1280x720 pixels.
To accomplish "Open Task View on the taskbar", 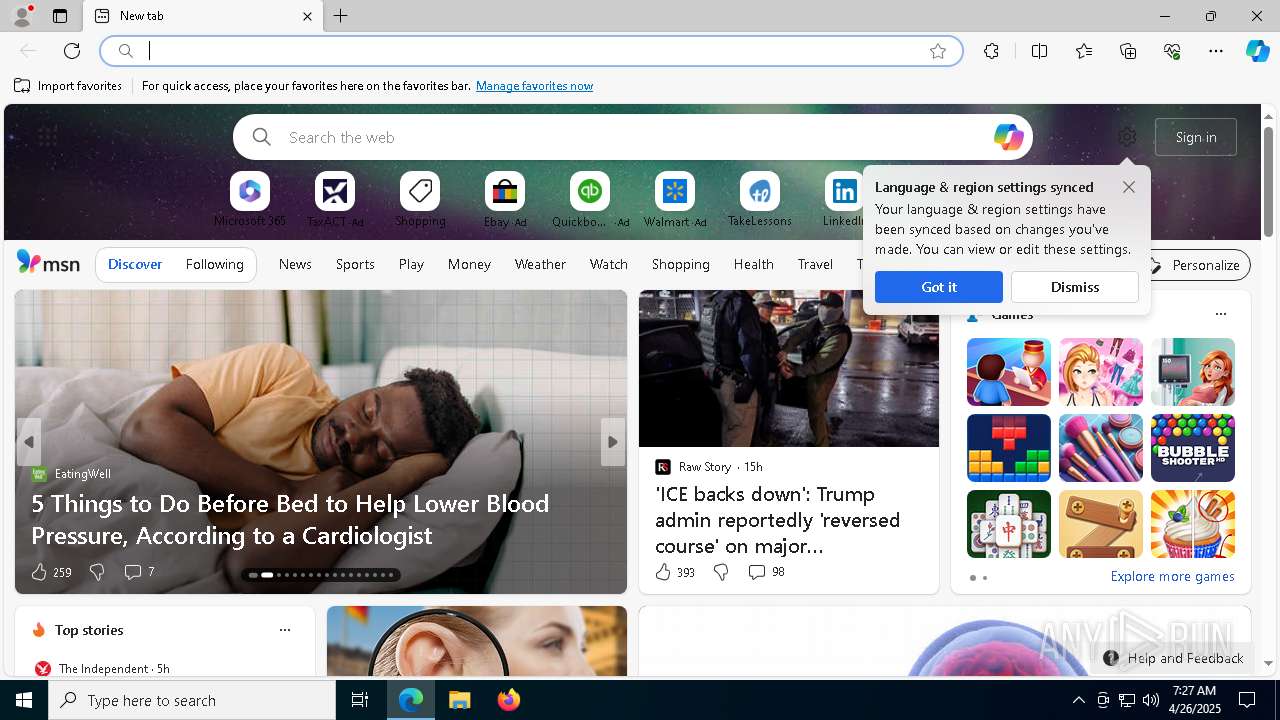I will tap(360, 700).
